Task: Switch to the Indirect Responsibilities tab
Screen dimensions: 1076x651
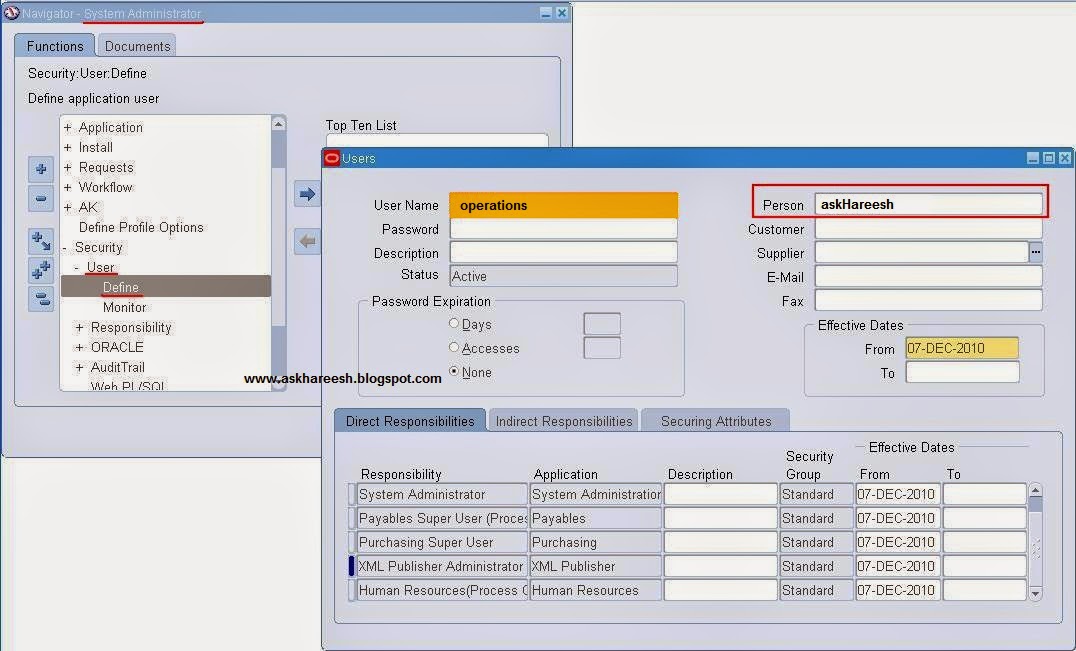Action: [x=563, y=421]
